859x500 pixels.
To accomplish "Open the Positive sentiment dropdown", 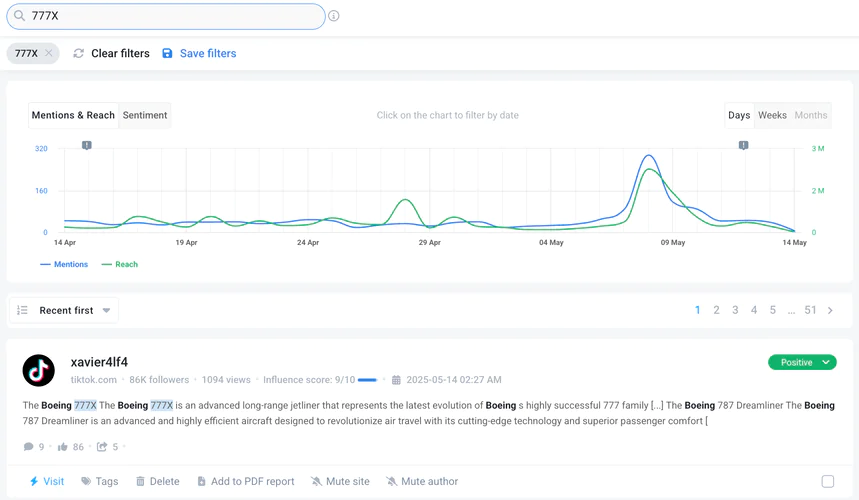I will coord(802,362).
